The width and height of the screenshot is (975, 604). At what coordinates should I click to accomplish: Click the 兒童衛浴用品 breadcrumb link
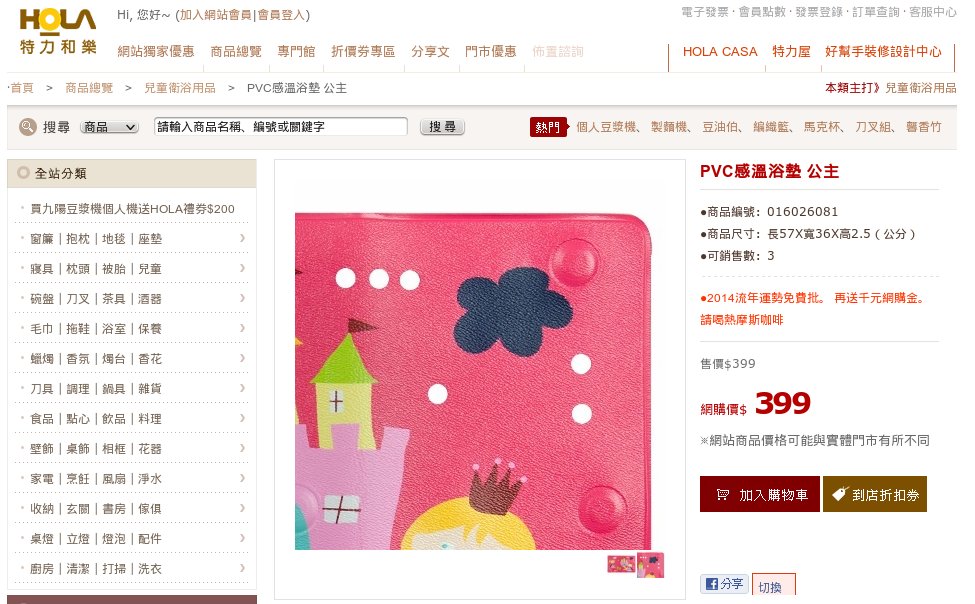[x=180, y=88]
